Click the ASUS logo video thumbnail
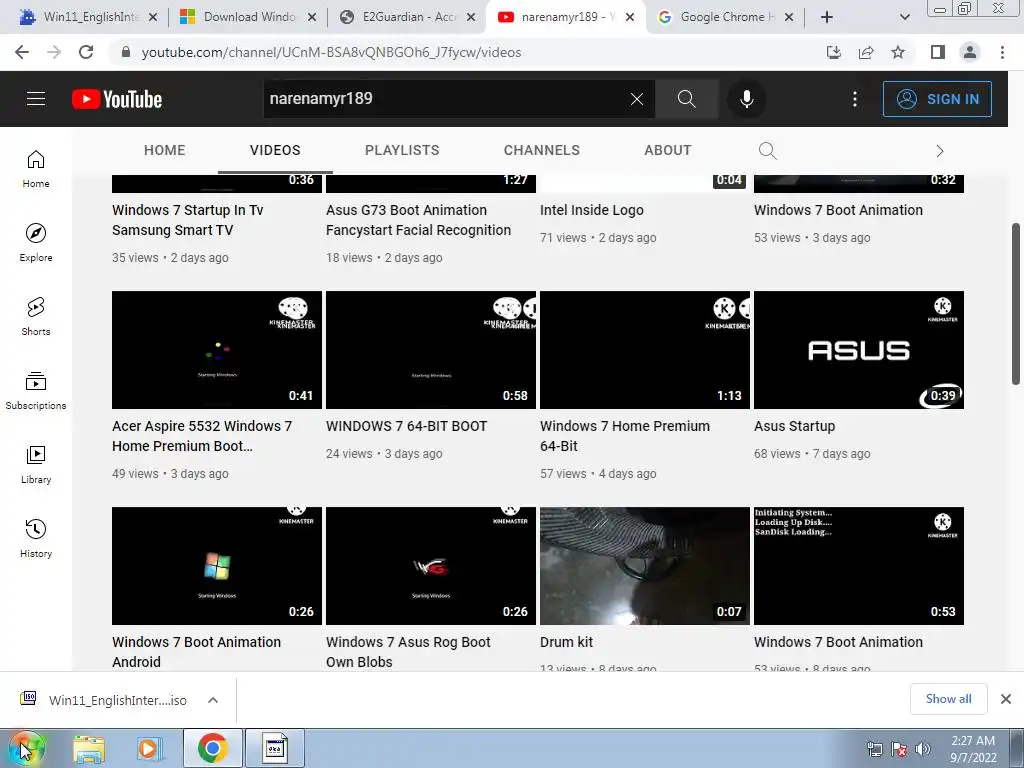The height and width of the screenshot is (768, 1024). coord(859,350)
